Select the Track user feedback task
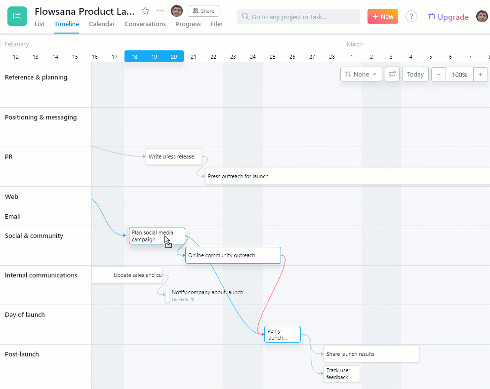 (x=342, y=374)
